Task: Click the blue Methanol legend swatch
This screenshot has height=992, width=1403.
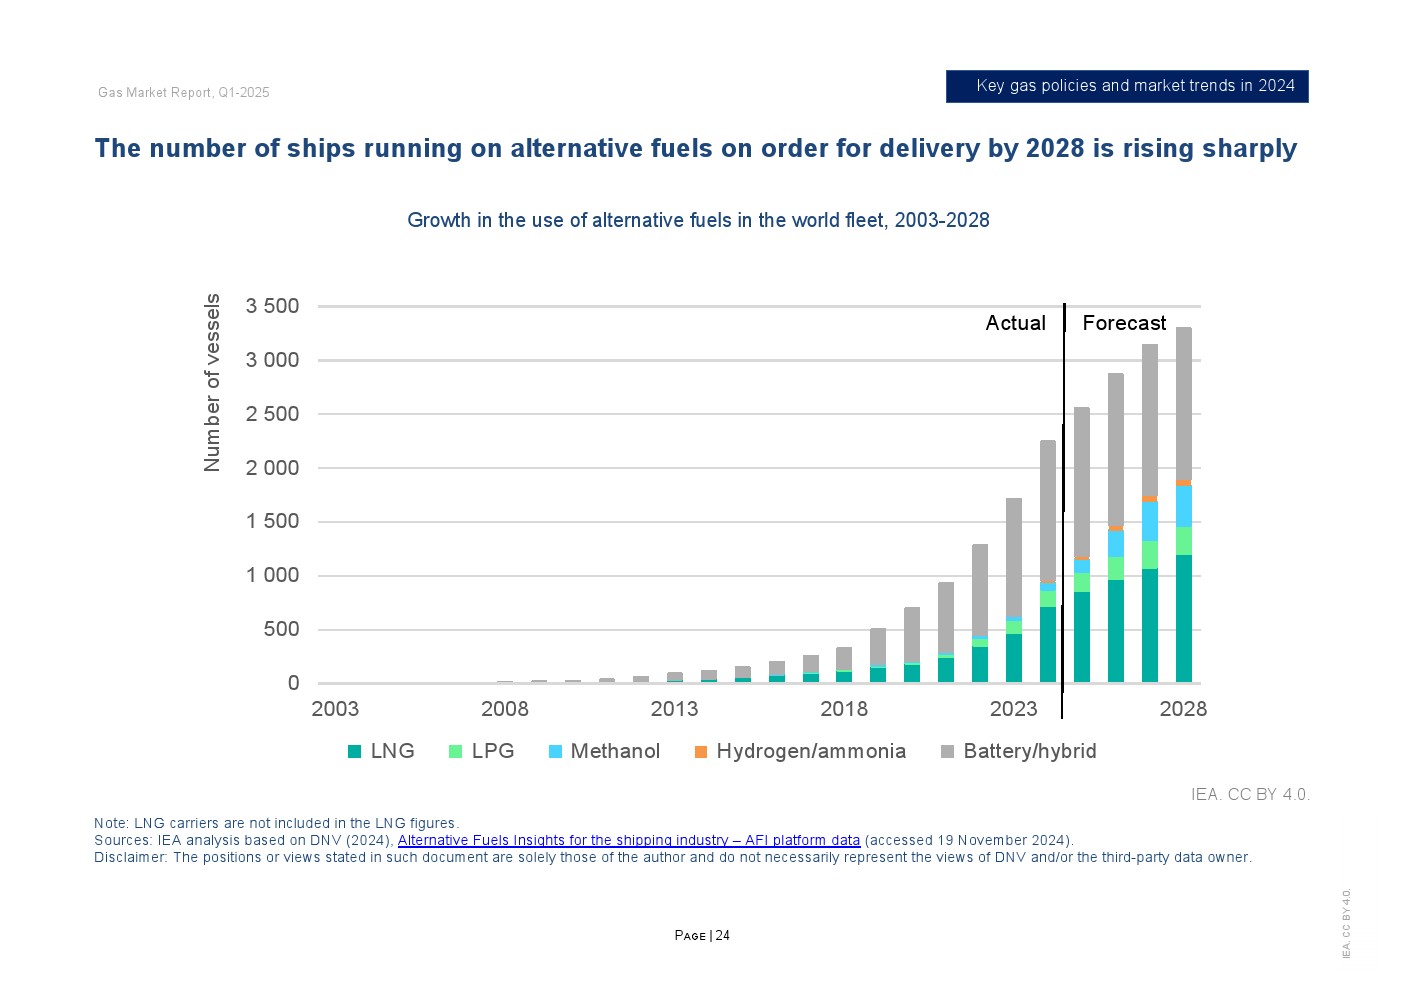Action: coord(556,752)
